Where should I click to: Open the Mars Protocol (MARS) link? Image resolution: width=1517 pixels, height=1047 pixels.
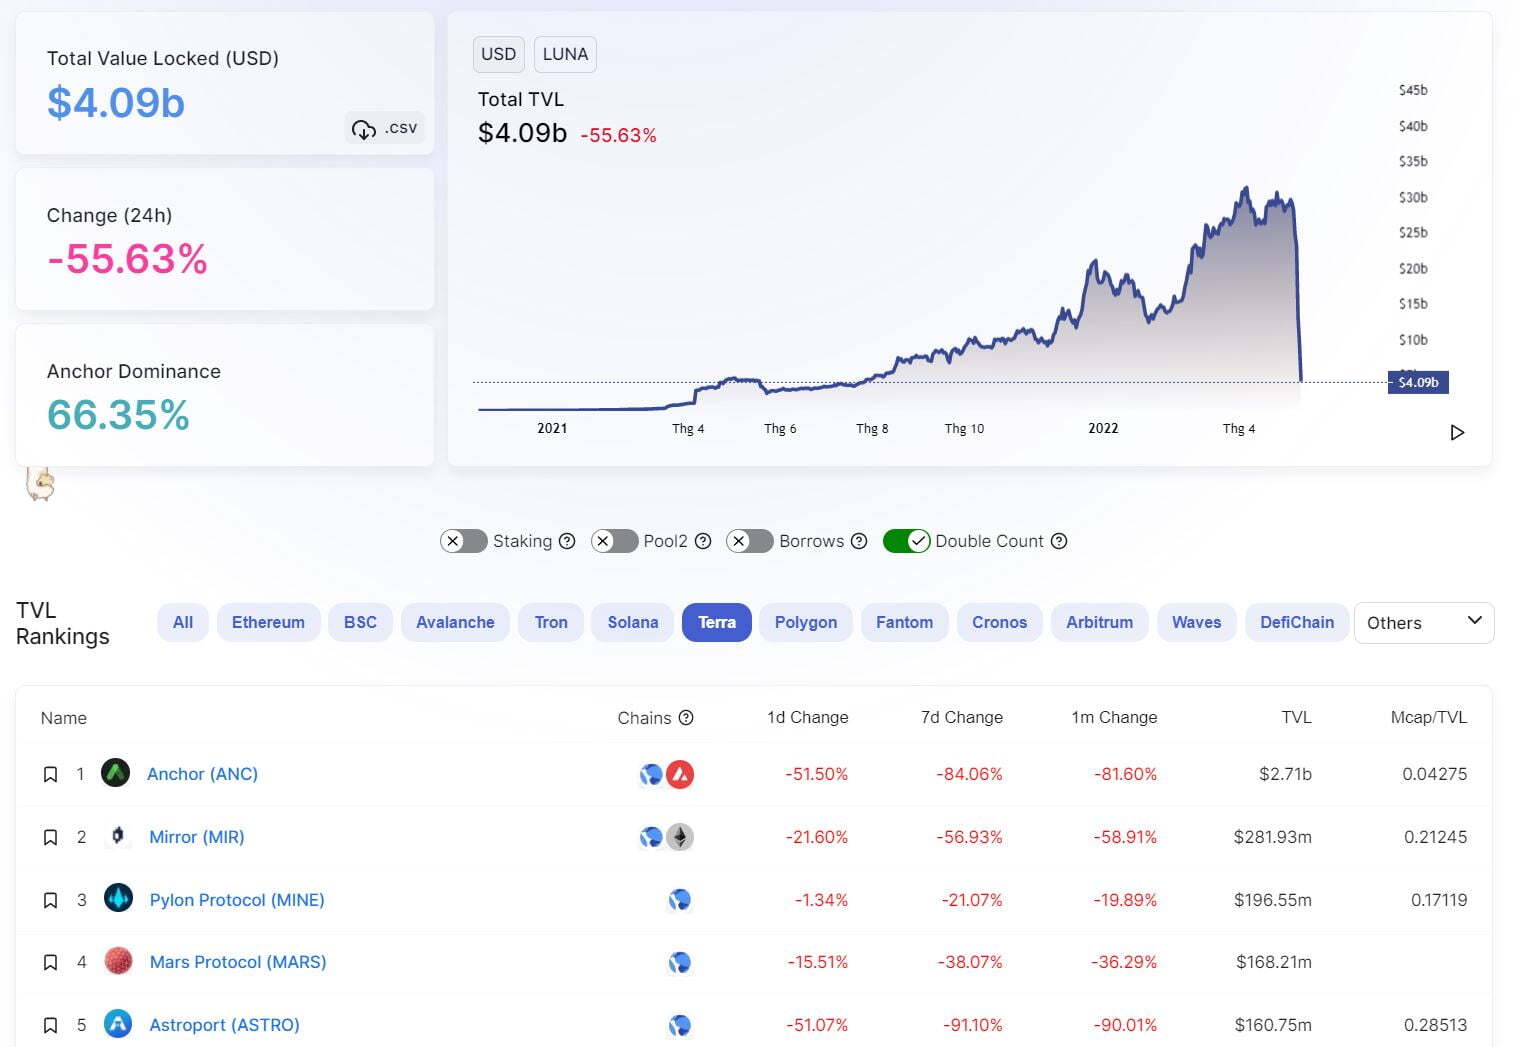click(238, 962)
